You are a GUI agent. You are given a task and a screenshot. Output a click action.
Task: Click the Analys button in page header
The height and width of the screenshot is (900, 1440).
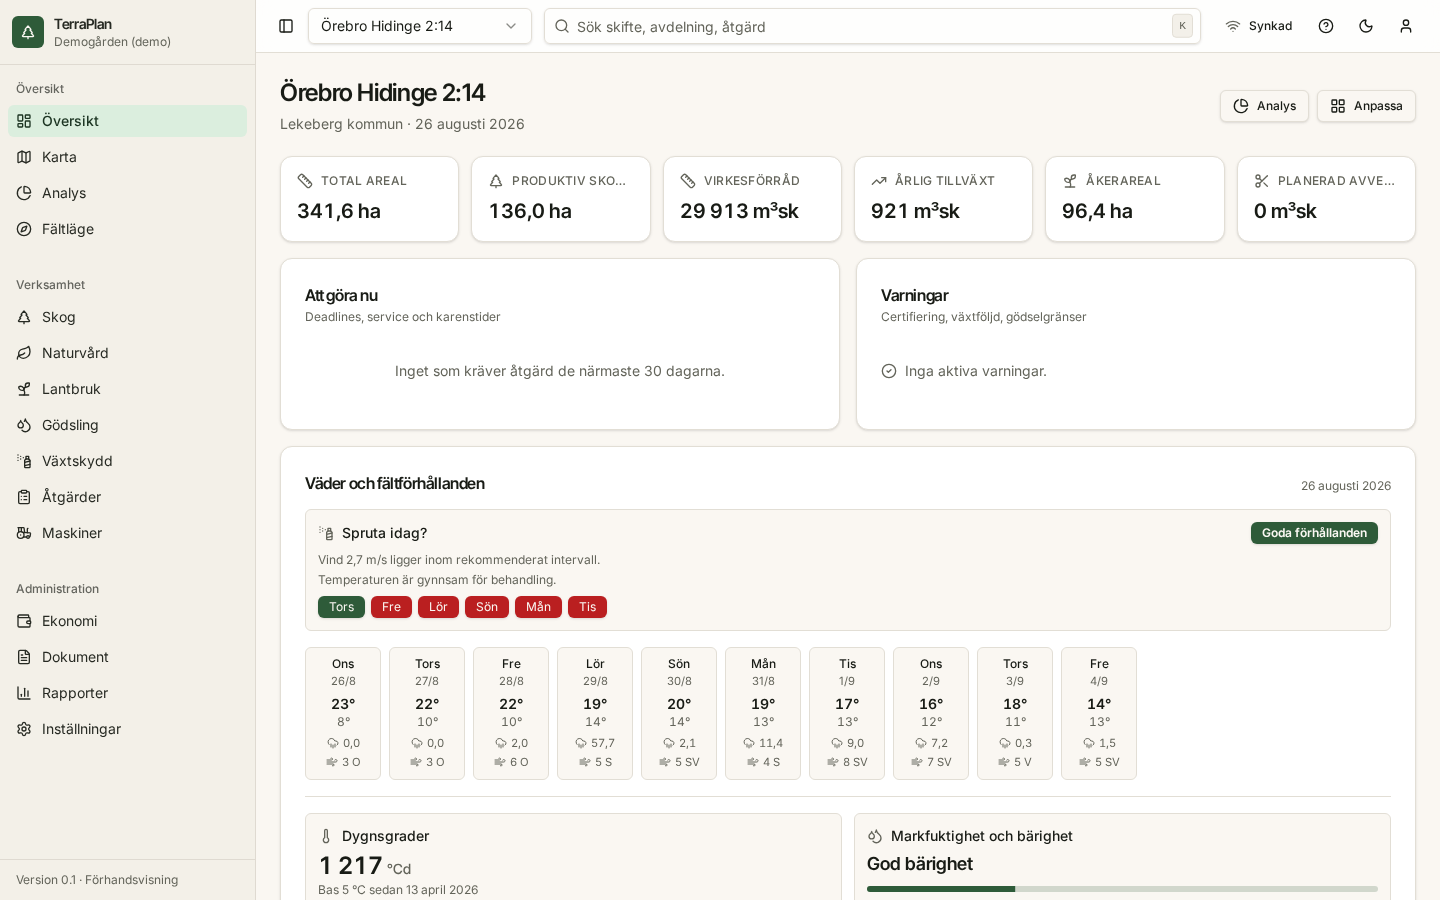click(1264, 106)
